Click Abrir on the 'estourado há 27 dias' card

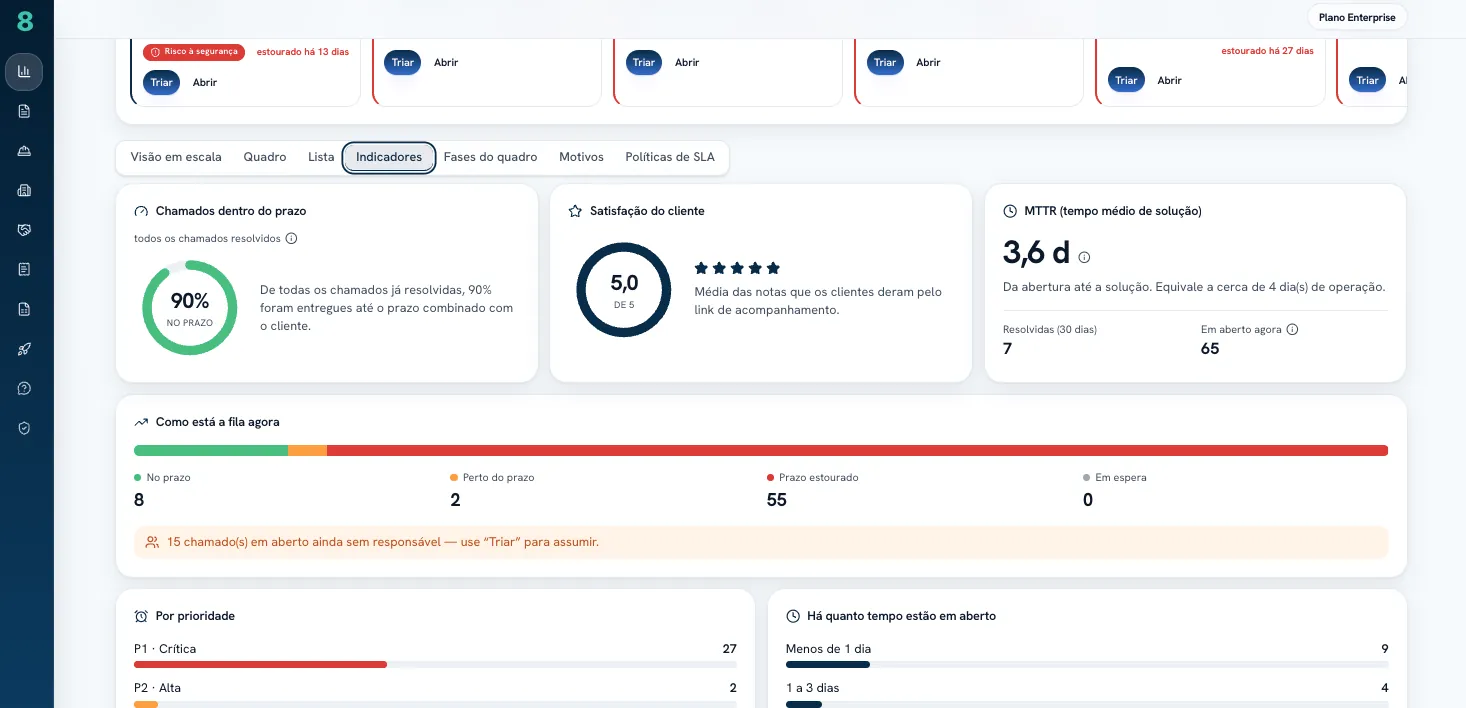1170,81
